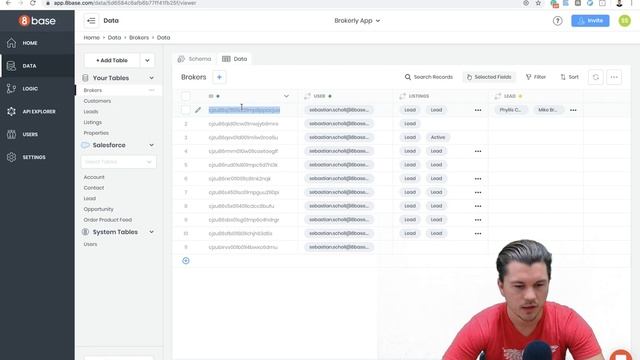Open the Add Table dropdown arrow
640x360 pixels.
point(147,60)
